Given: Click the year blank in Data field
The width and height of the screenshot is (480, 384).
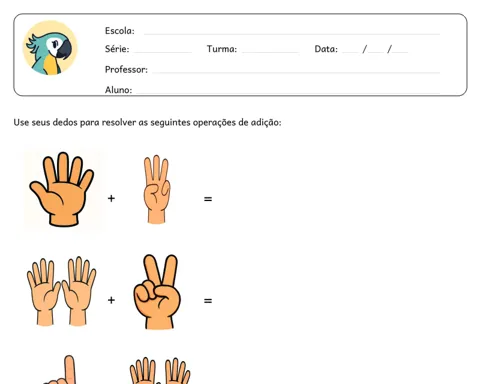Looking at the screenshot, I should click(x=400, y=52).
